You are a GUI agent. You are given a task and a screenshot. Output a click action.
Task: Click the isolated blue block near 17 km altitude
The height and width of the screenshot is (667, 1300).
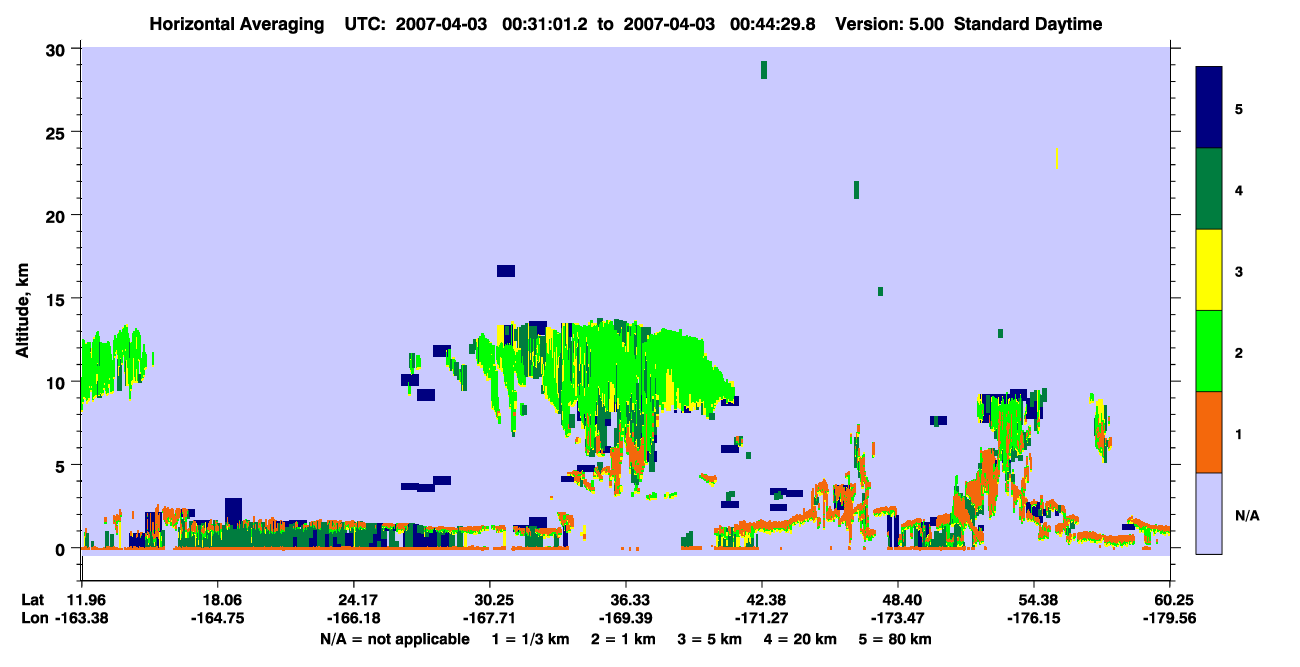click(506, 271)
